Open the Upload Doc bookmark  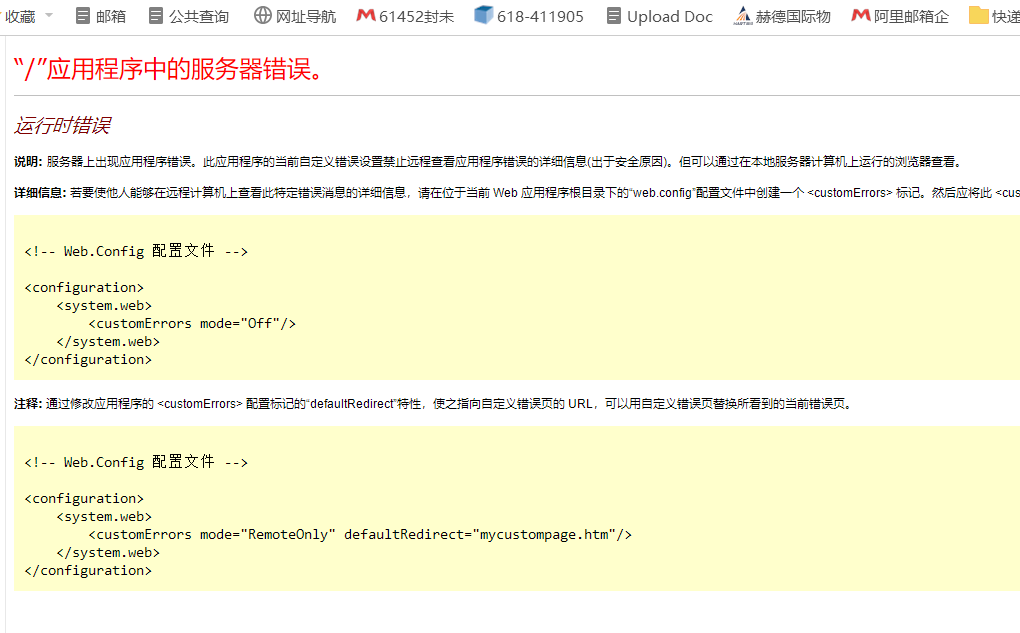660,16
